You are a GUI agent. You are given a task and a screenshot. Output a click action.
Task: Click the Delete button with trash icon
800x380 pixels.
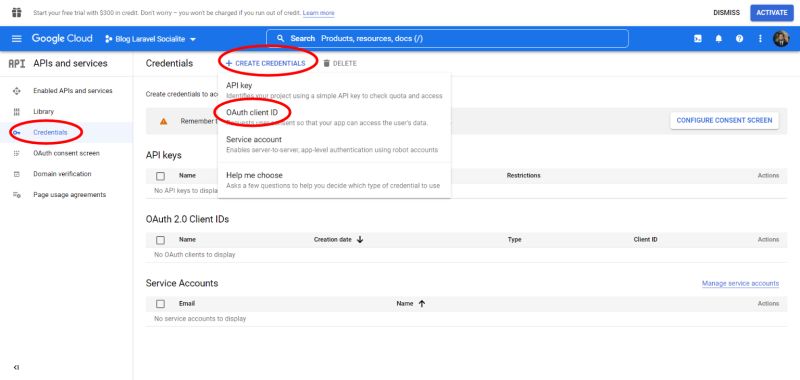click(340, 63)
